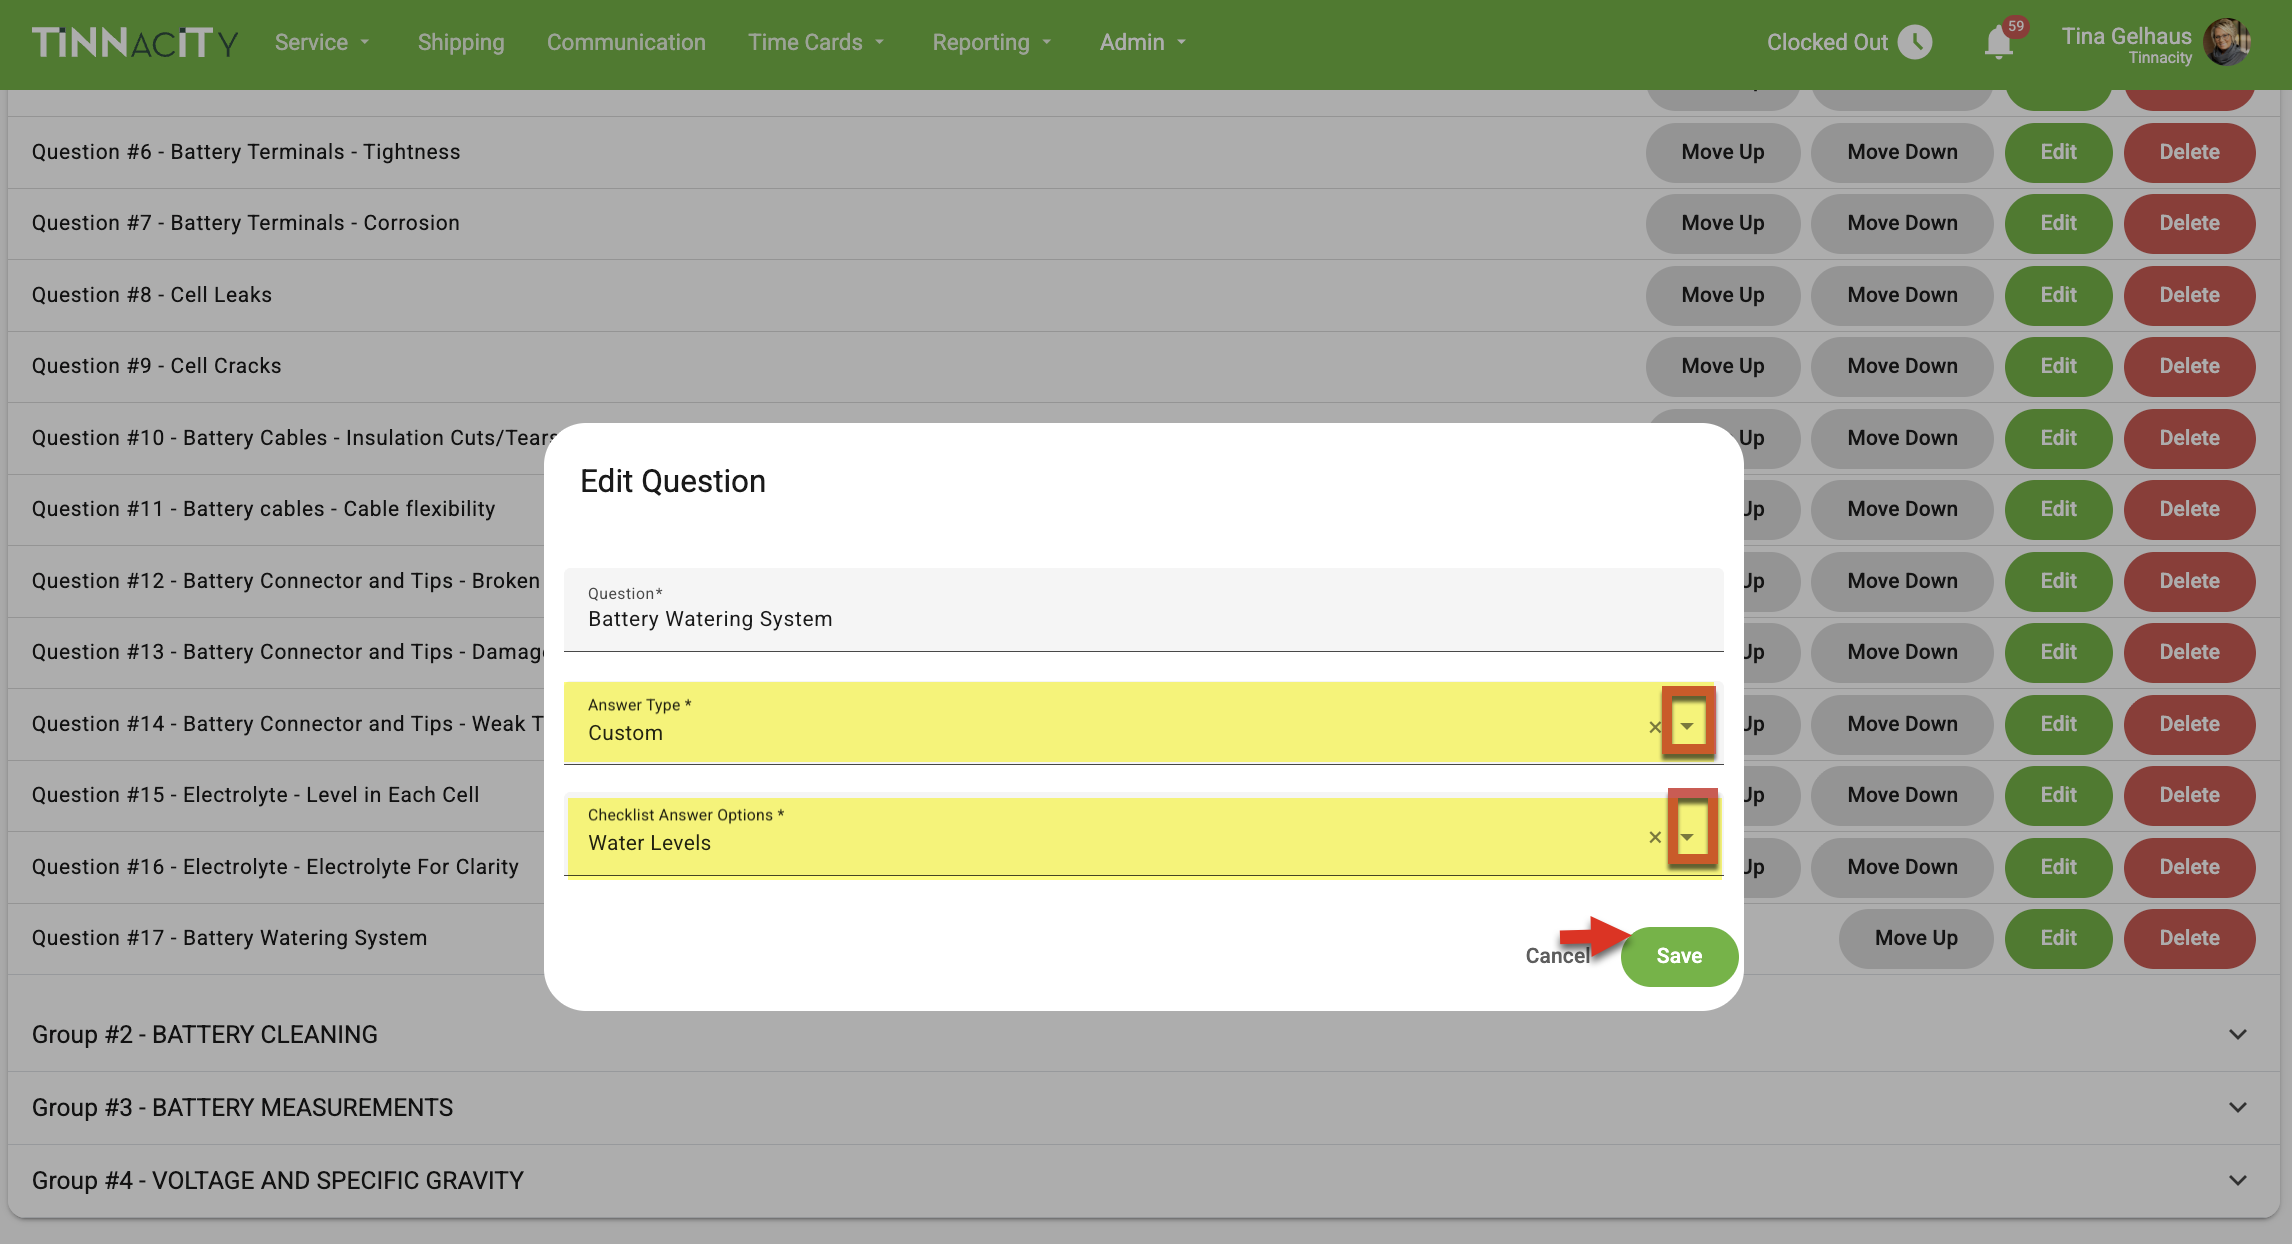Viewport: 2292px width, 1244px height.
Task: Click the Tinnacity logo
Action: tap(135, 42)
